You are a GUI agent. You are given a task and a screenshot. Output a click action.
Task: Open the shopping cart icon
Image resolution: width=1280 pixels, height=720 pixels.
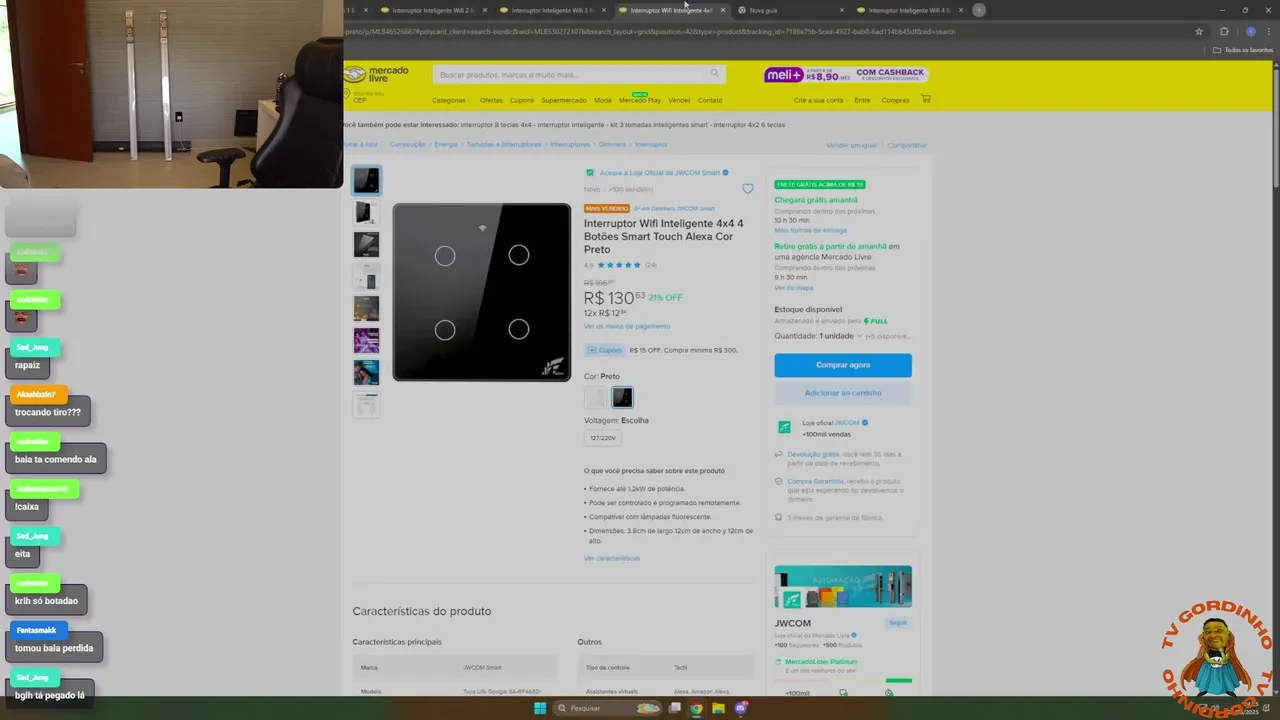(x=926, y=99)
